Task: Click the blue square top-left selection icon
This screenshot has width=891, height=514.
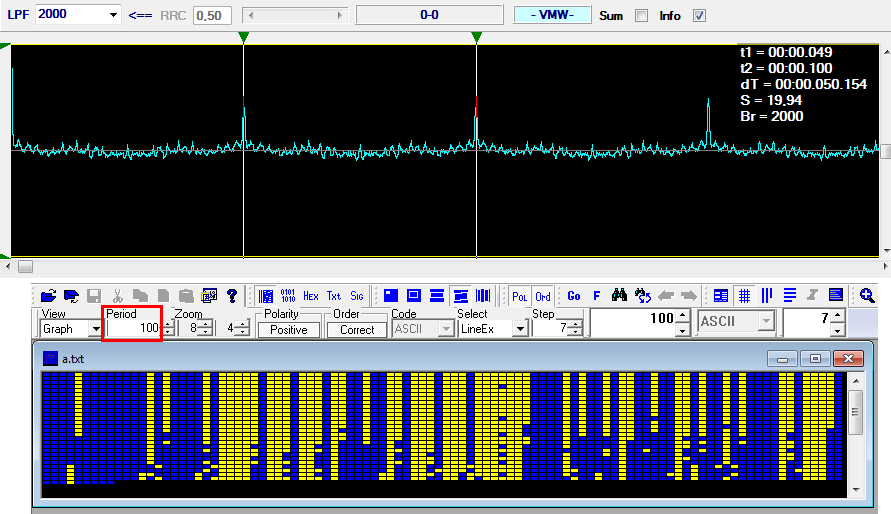Action: 391,296
